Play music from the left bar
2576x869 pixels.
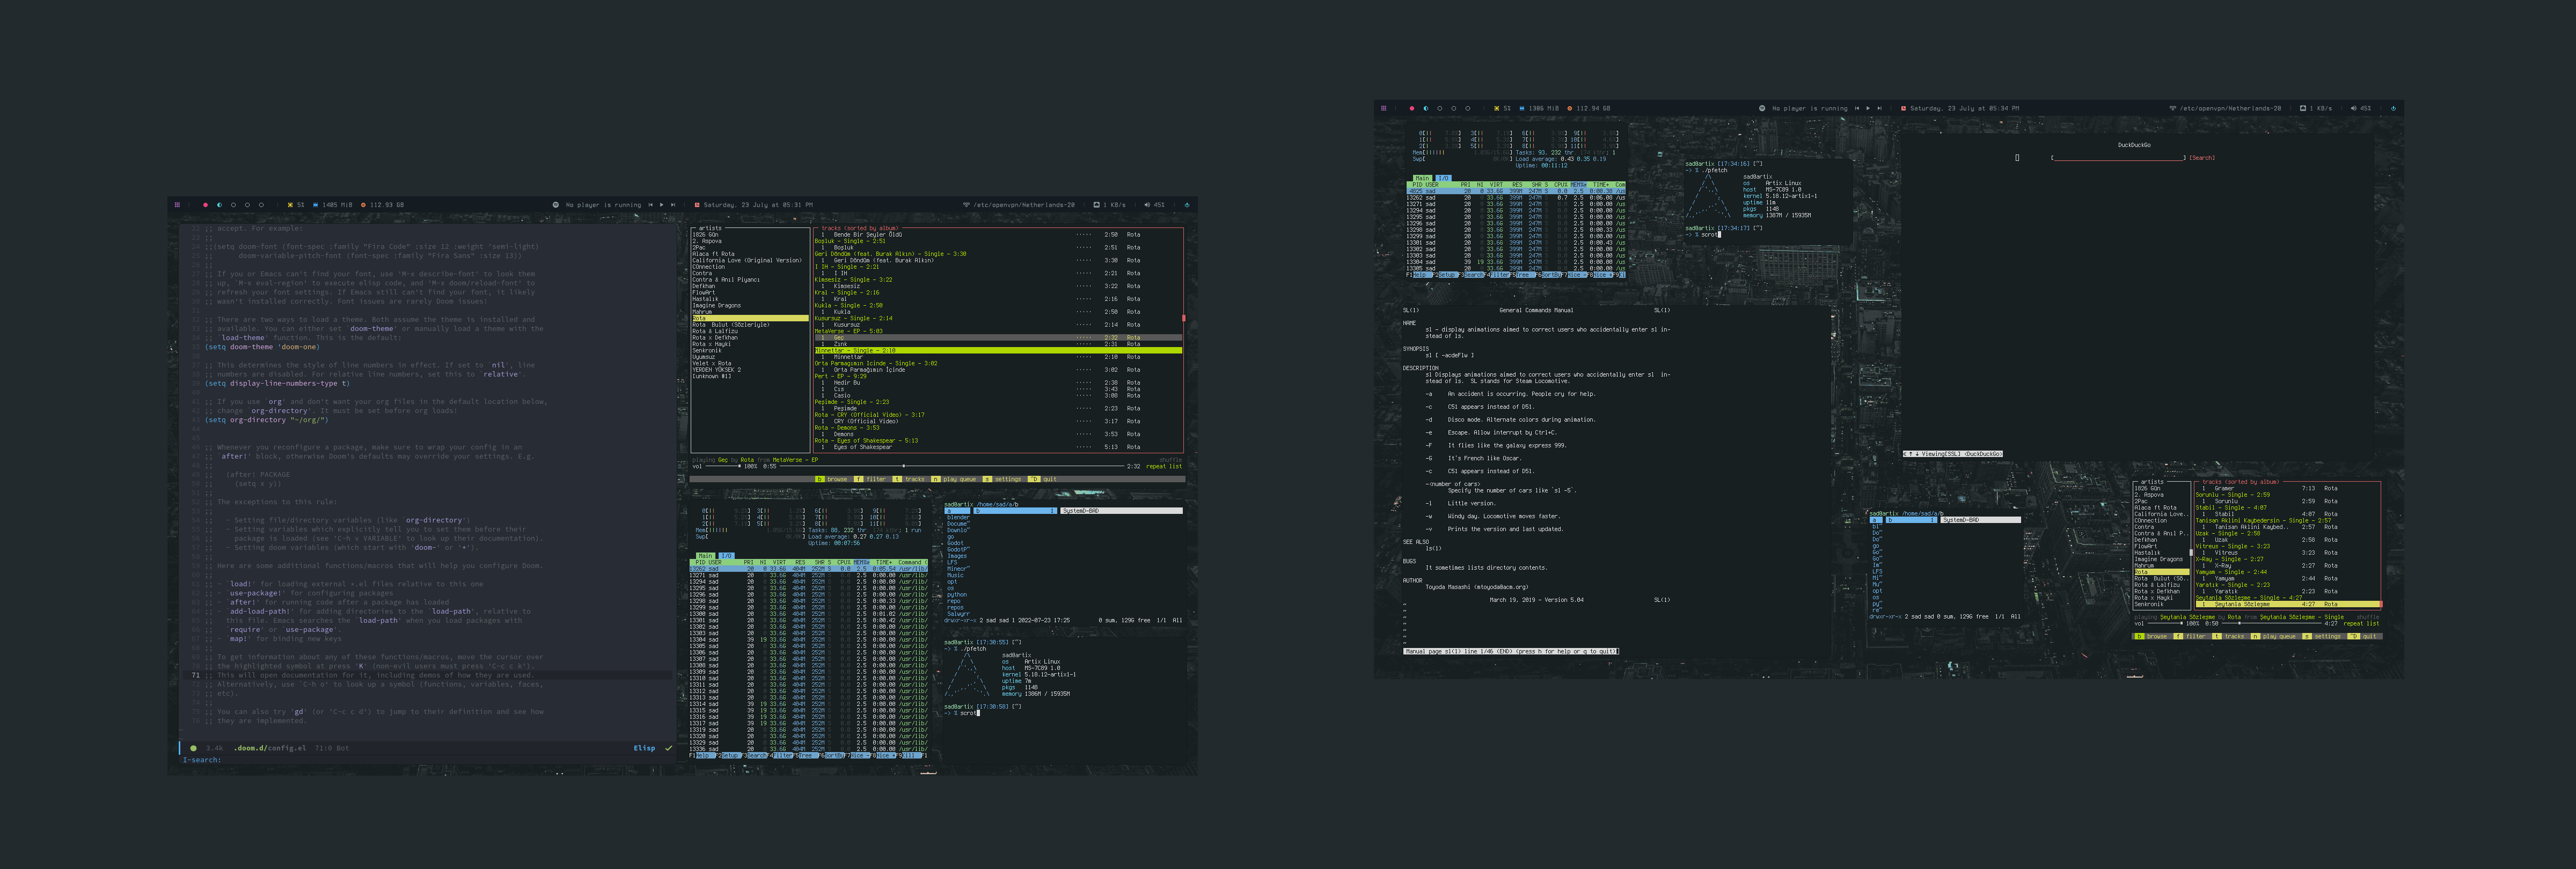pos(661,205)
